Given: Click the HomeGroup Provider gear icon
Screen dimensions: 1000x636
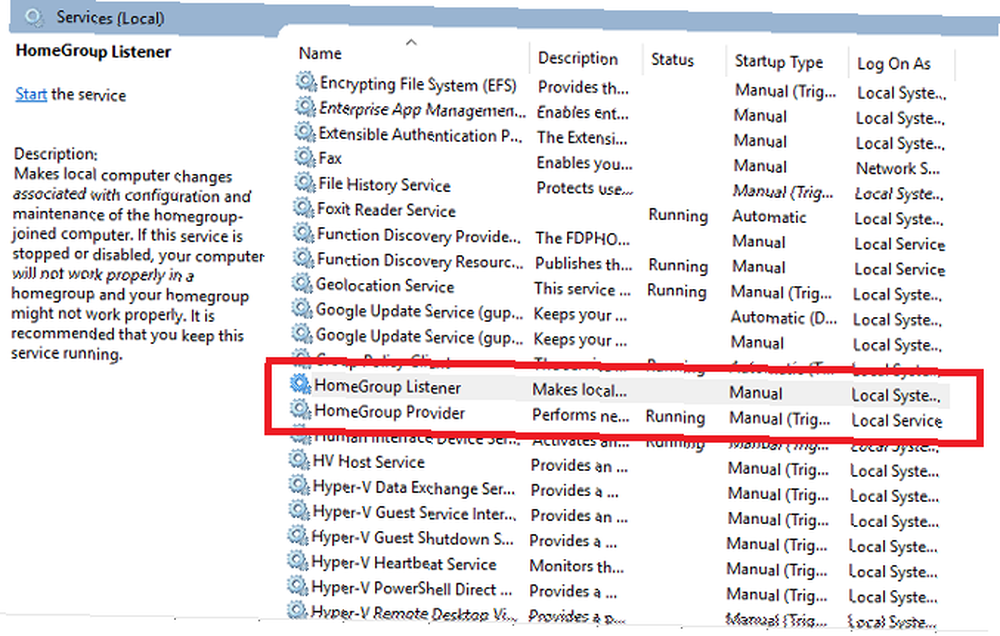Looking at the screenshot, I should pos(300,410).
